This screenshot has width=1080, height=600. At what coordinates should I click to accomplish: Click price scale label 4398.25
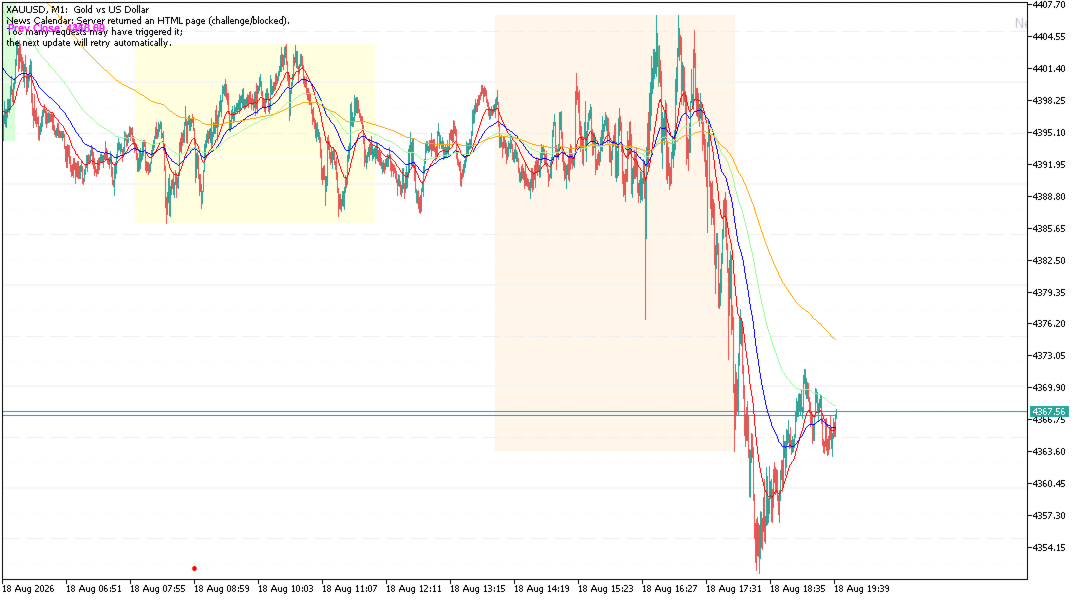pos(1048,101)
